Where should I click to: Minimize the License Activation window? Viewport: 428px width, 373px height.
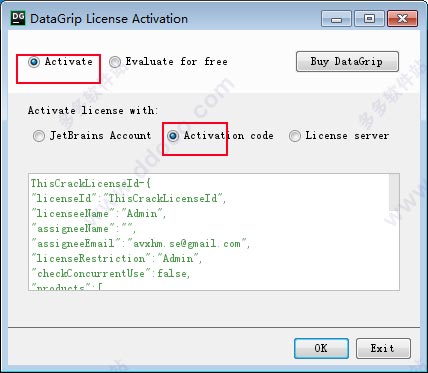click(336, 19)
